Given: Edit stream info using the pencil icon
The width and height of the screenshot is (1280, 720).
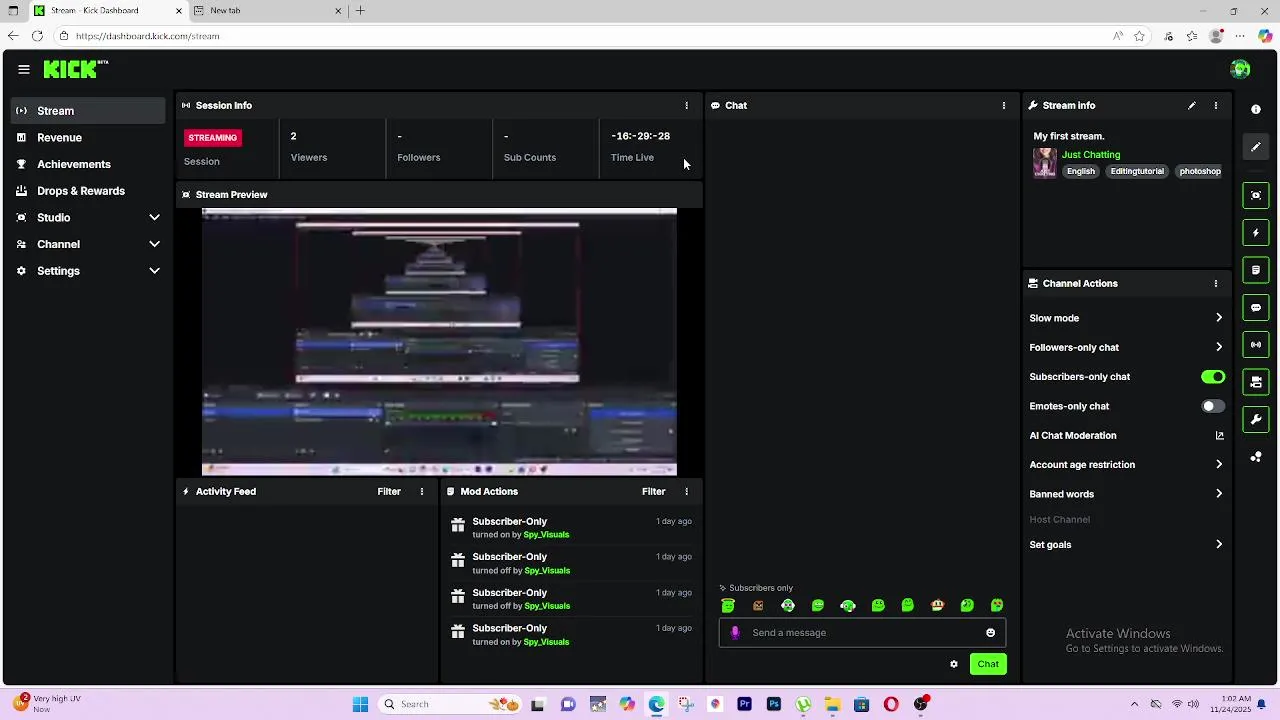Looking at the screenshot, I should tap(1192, 105).
